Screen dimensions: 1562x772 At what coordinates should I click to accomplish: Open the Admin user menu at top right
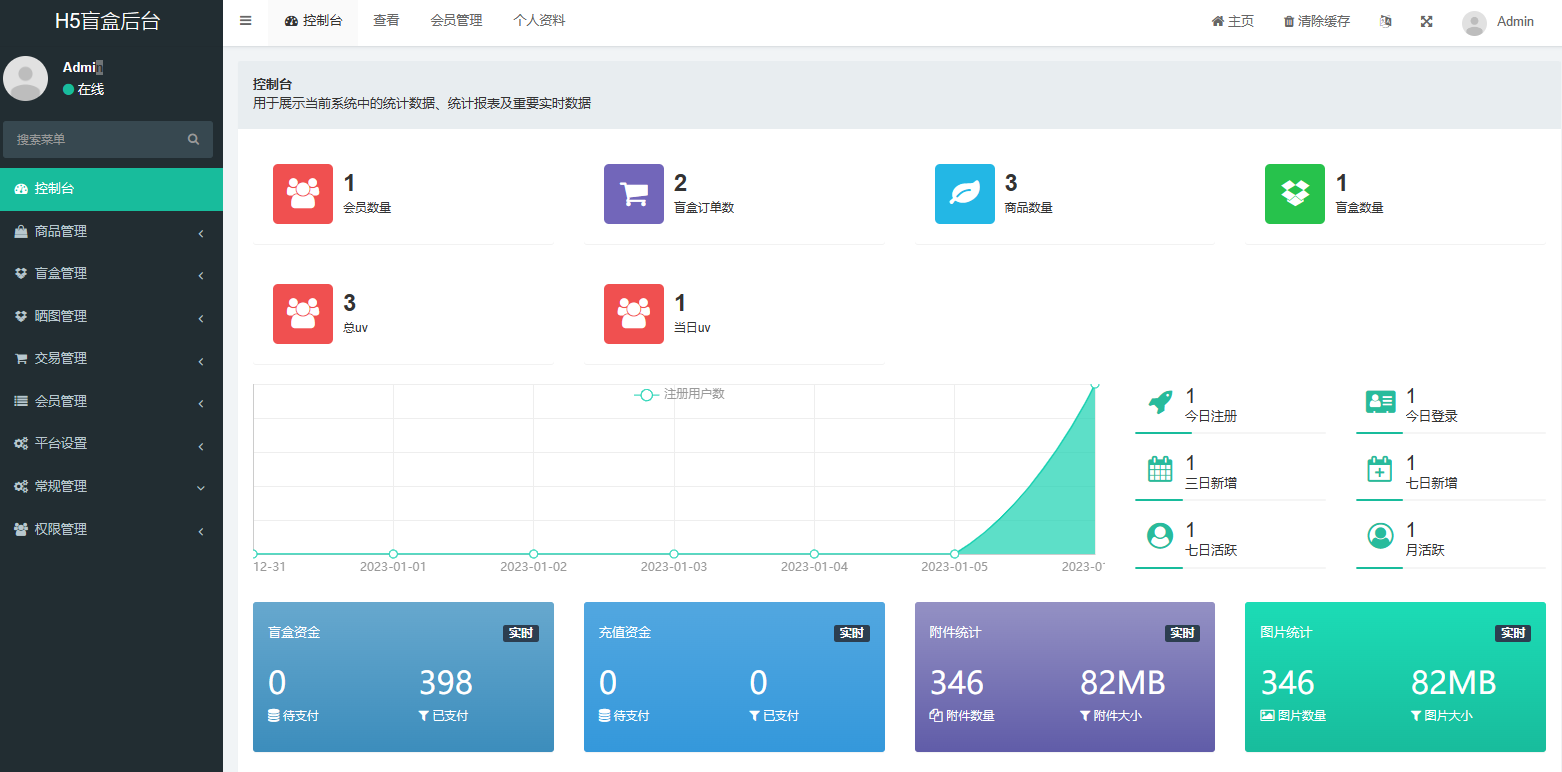click(x=1498, y=22)
